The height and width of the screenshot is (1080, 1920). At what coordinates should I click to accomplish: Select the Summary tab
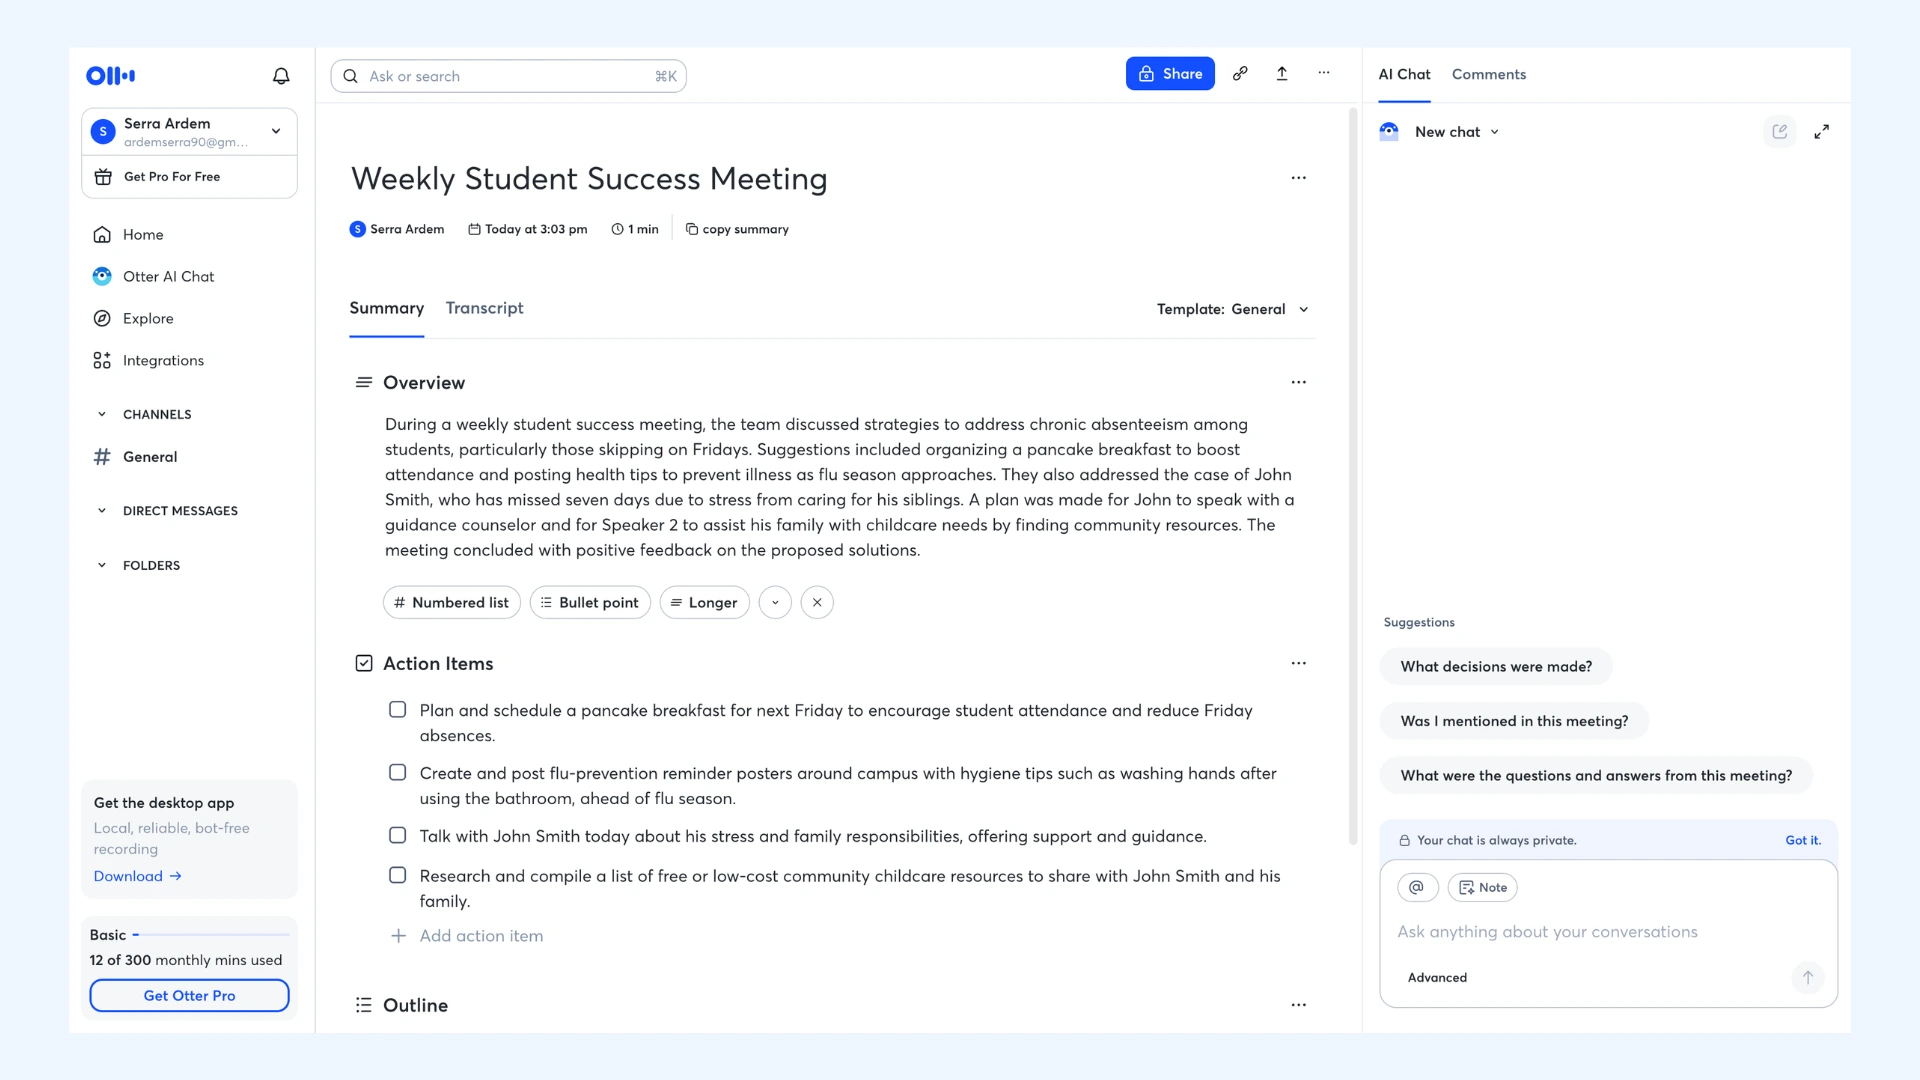386,308
